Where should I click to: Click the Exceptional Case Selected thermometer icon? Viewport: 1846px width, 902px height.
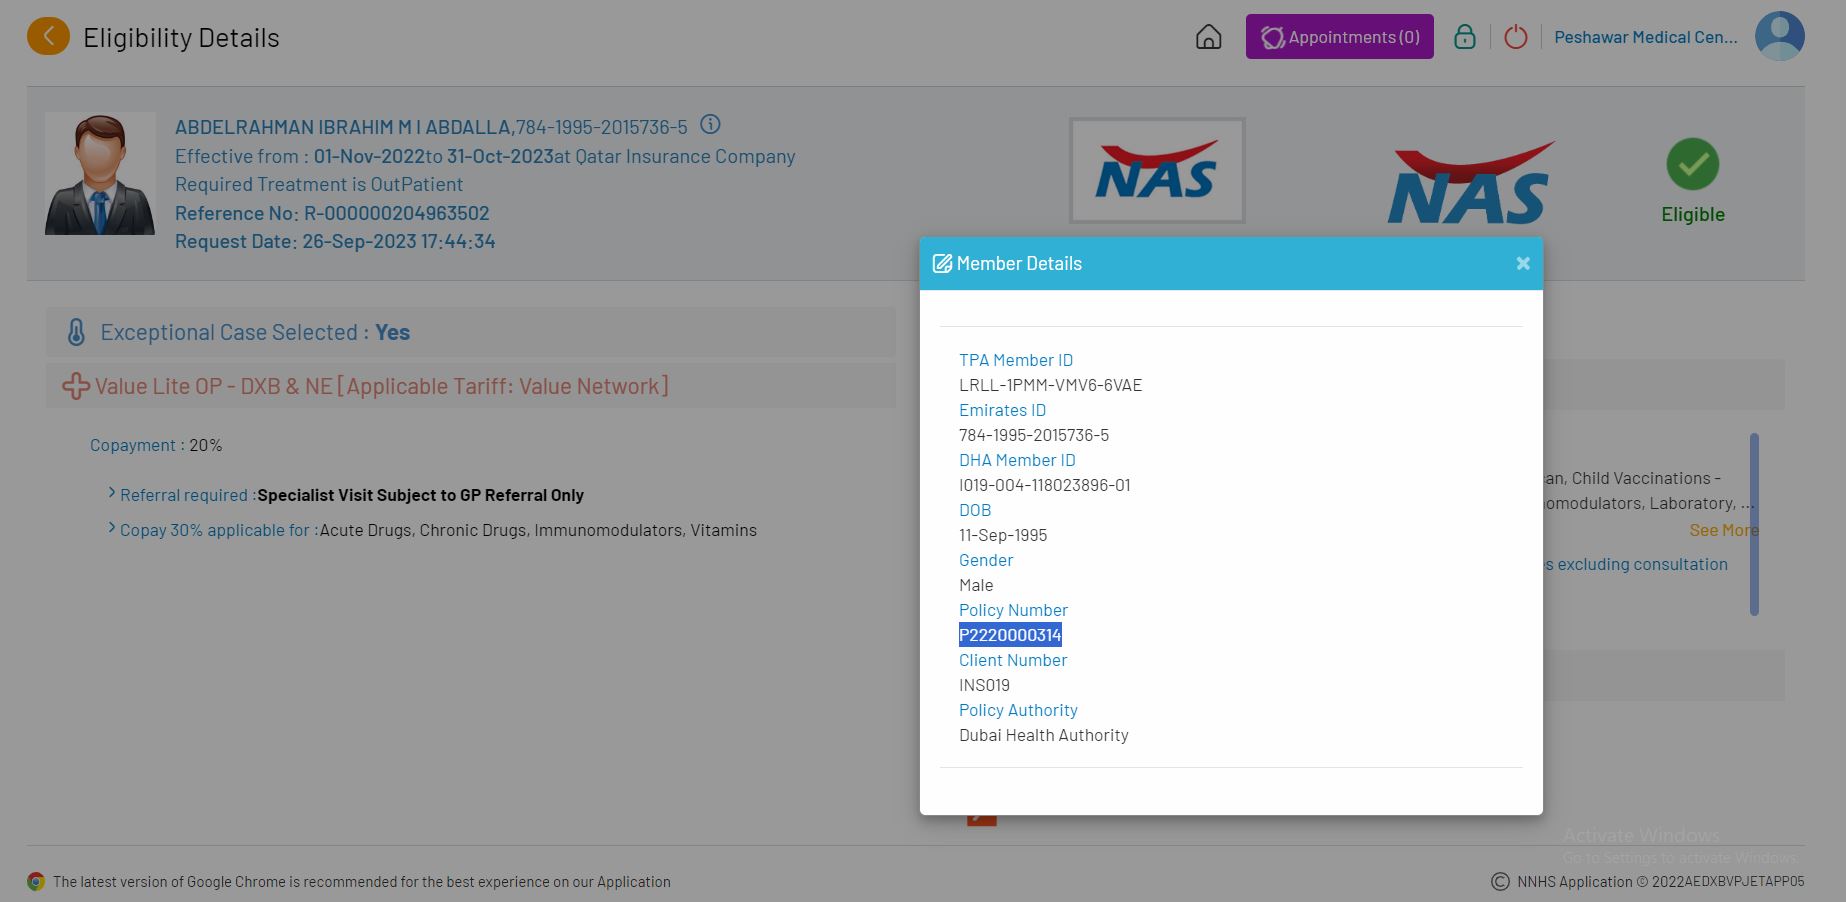click(76, 332)
